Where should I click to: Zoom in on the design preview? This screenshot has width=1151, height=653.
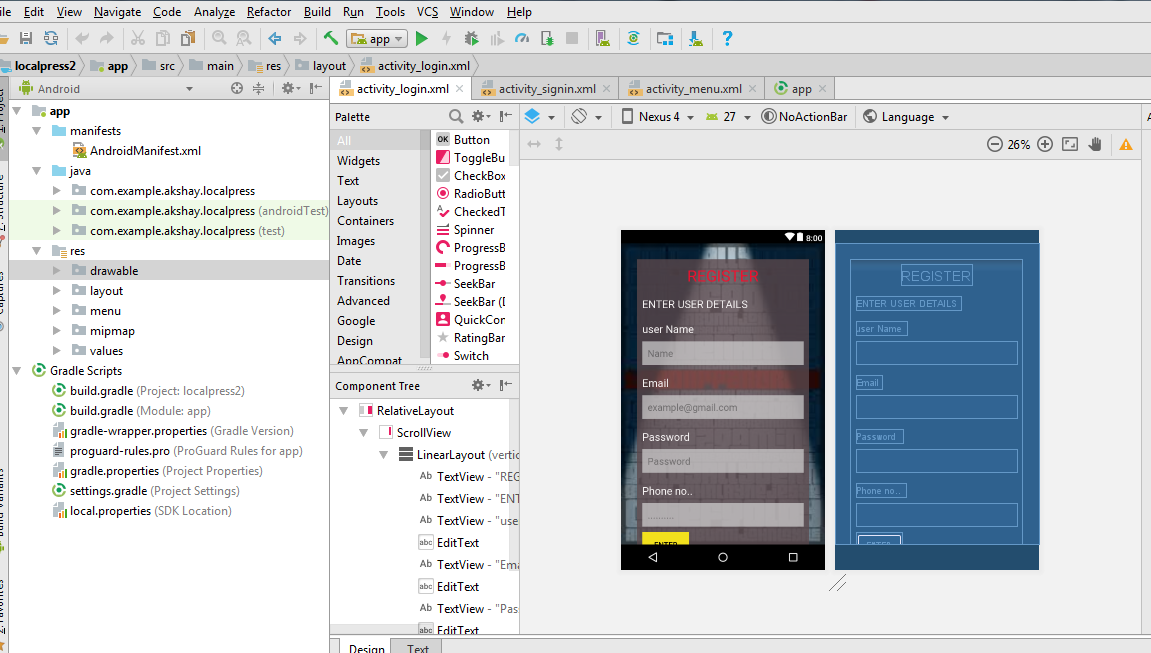pyautogui.click(x=1045, y=144)
